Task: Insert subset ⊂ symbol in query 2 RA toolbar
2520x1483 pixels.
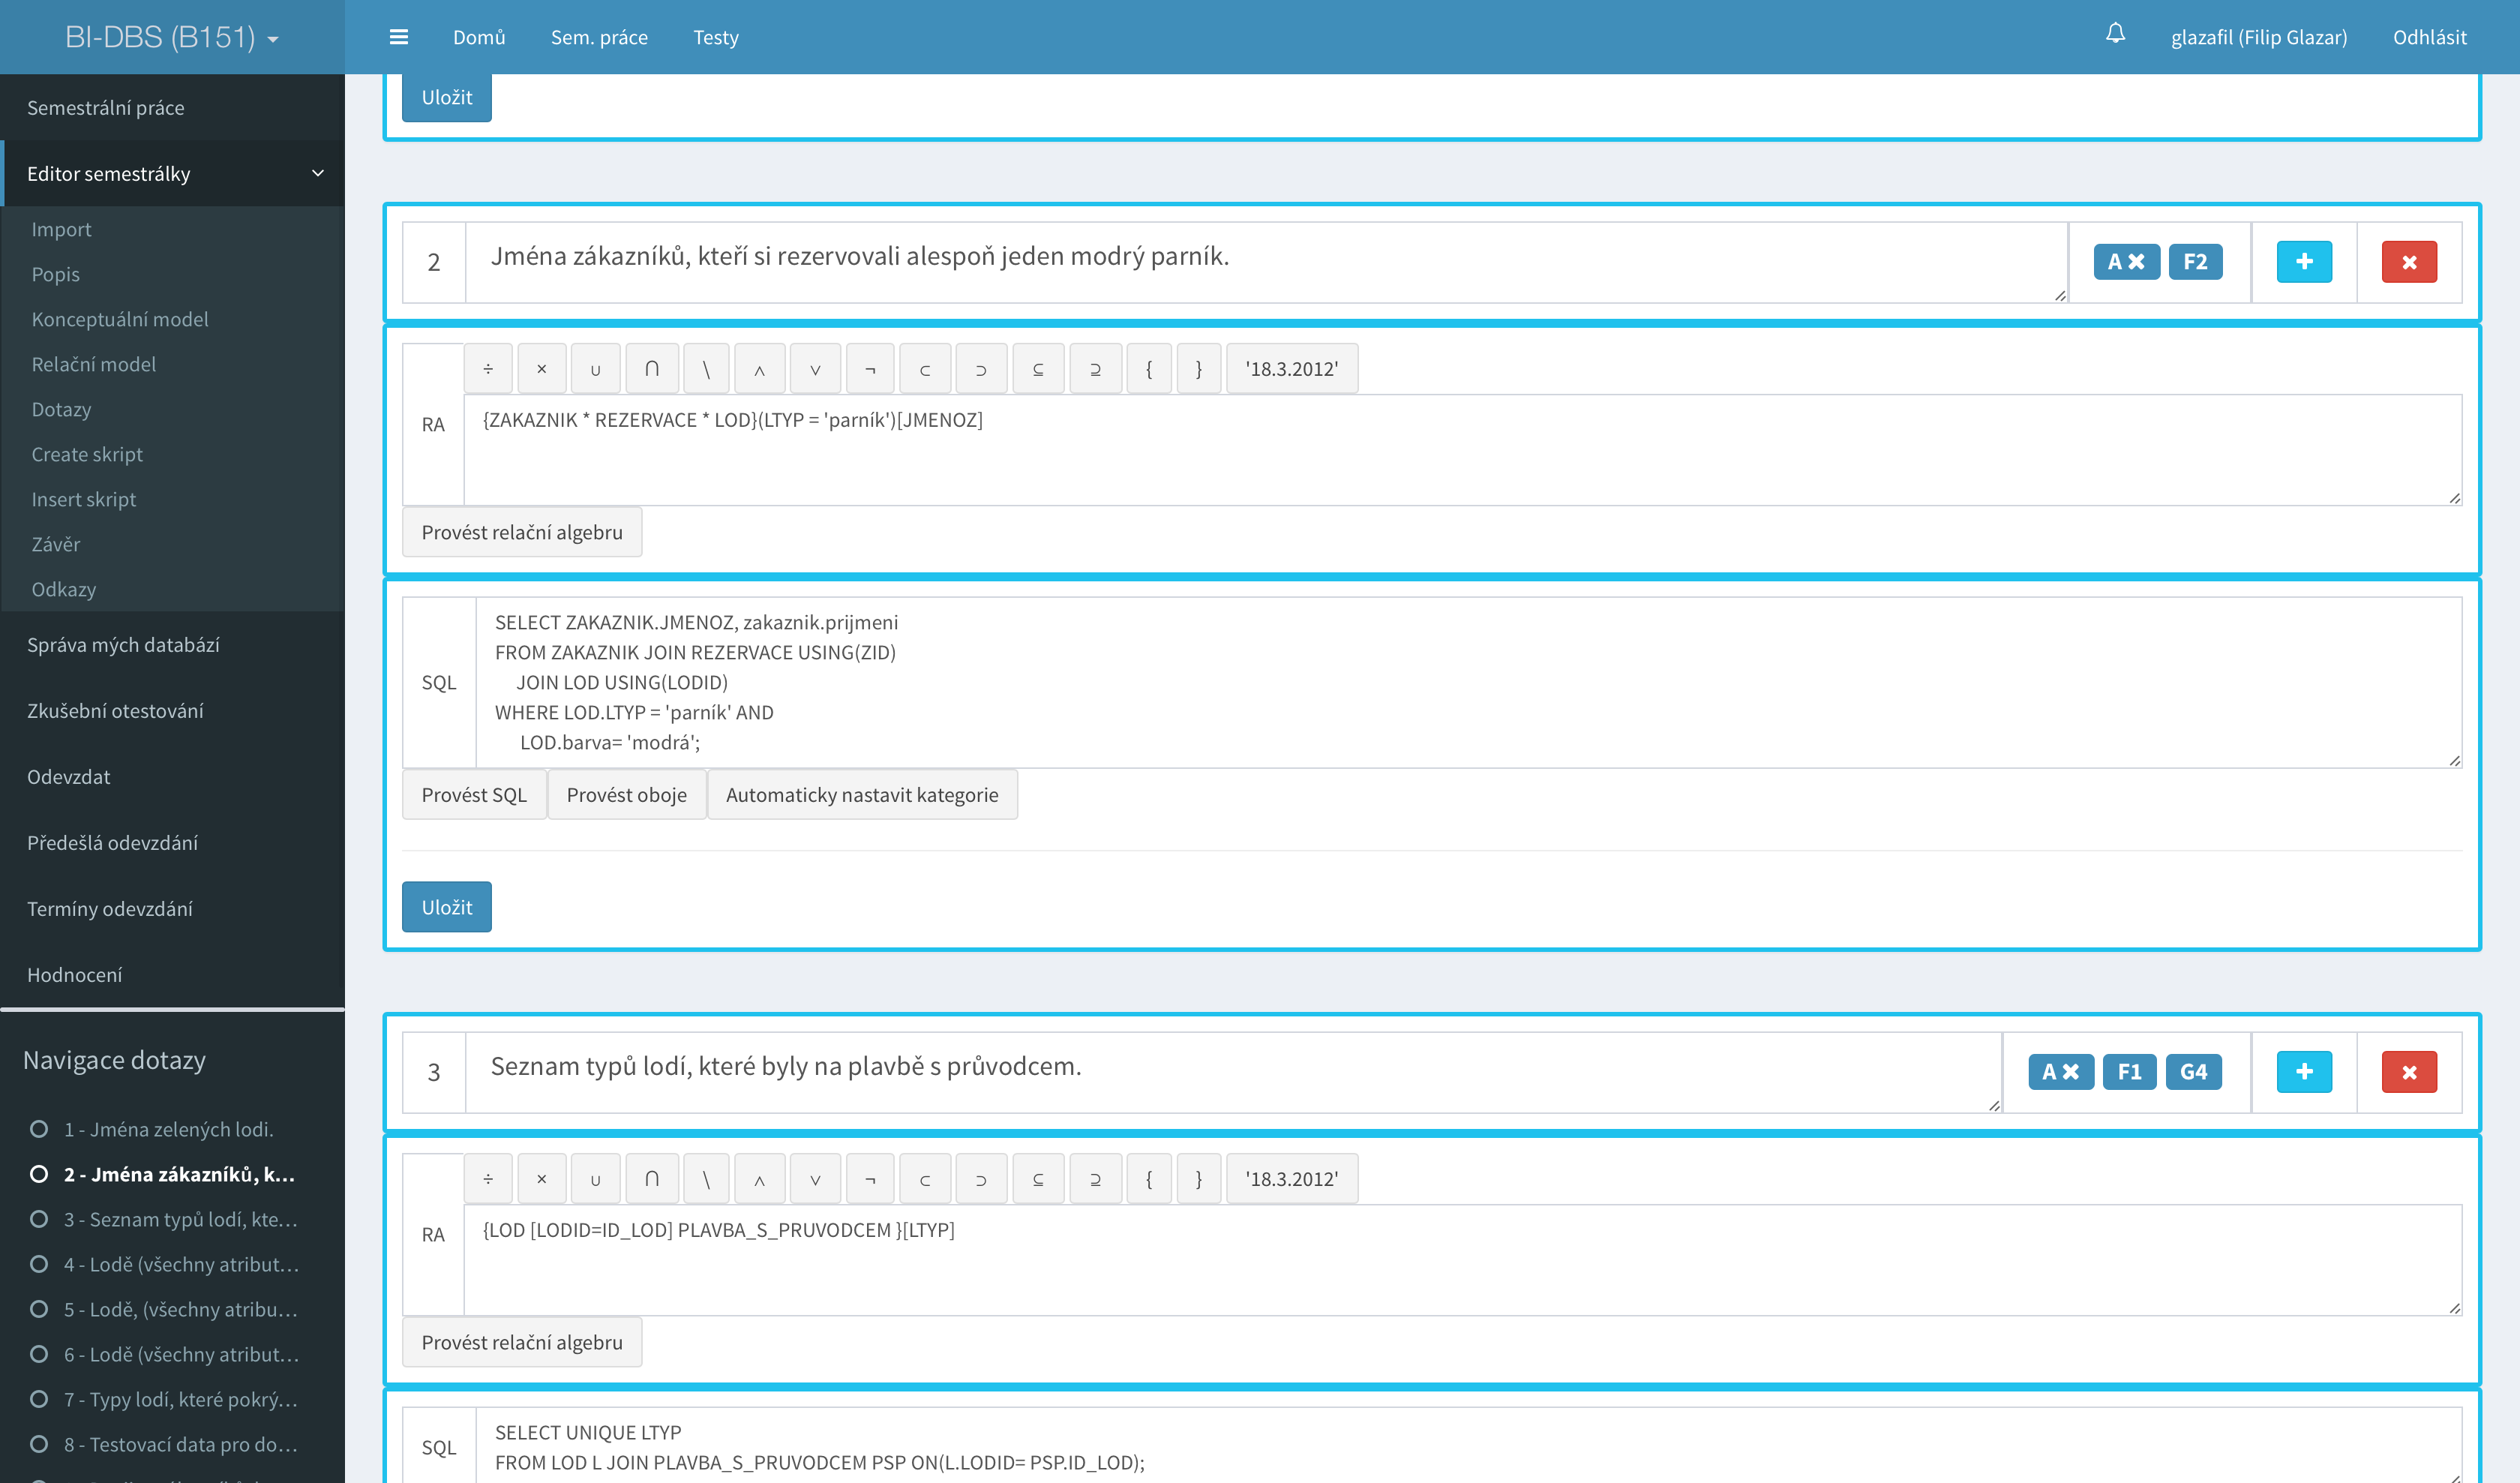Action: pyautogui.click(x=925, y=369)
